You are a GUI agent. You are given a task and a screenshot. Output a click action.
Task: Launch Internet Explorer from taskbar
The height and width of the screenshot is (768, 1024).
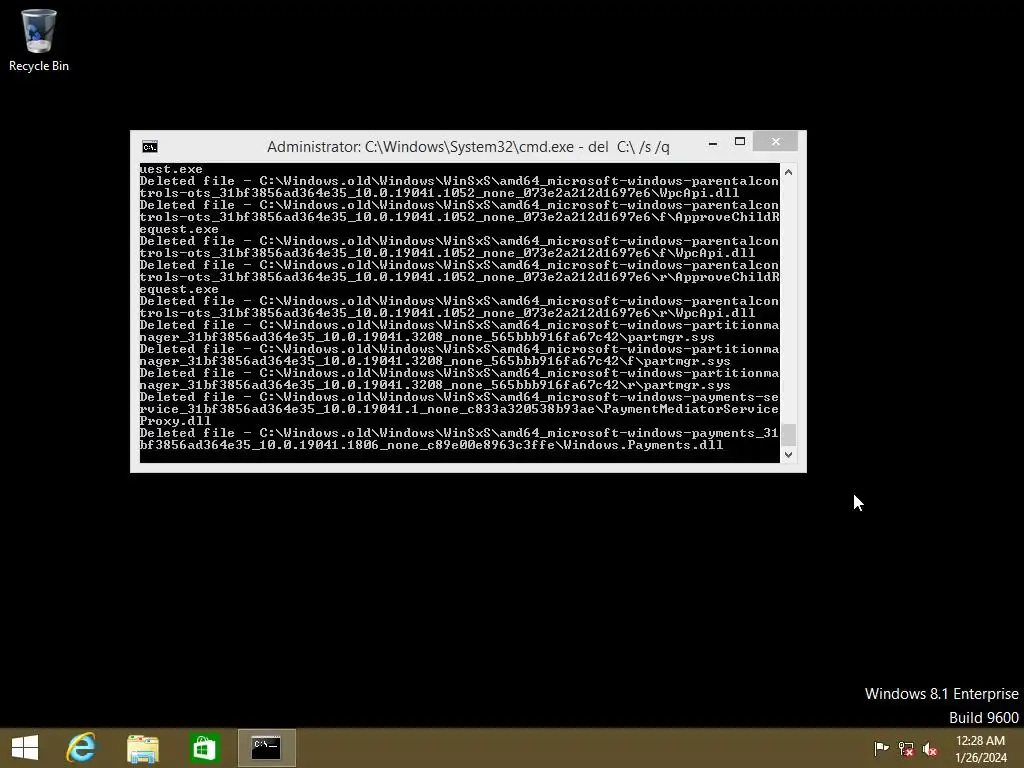81,748
